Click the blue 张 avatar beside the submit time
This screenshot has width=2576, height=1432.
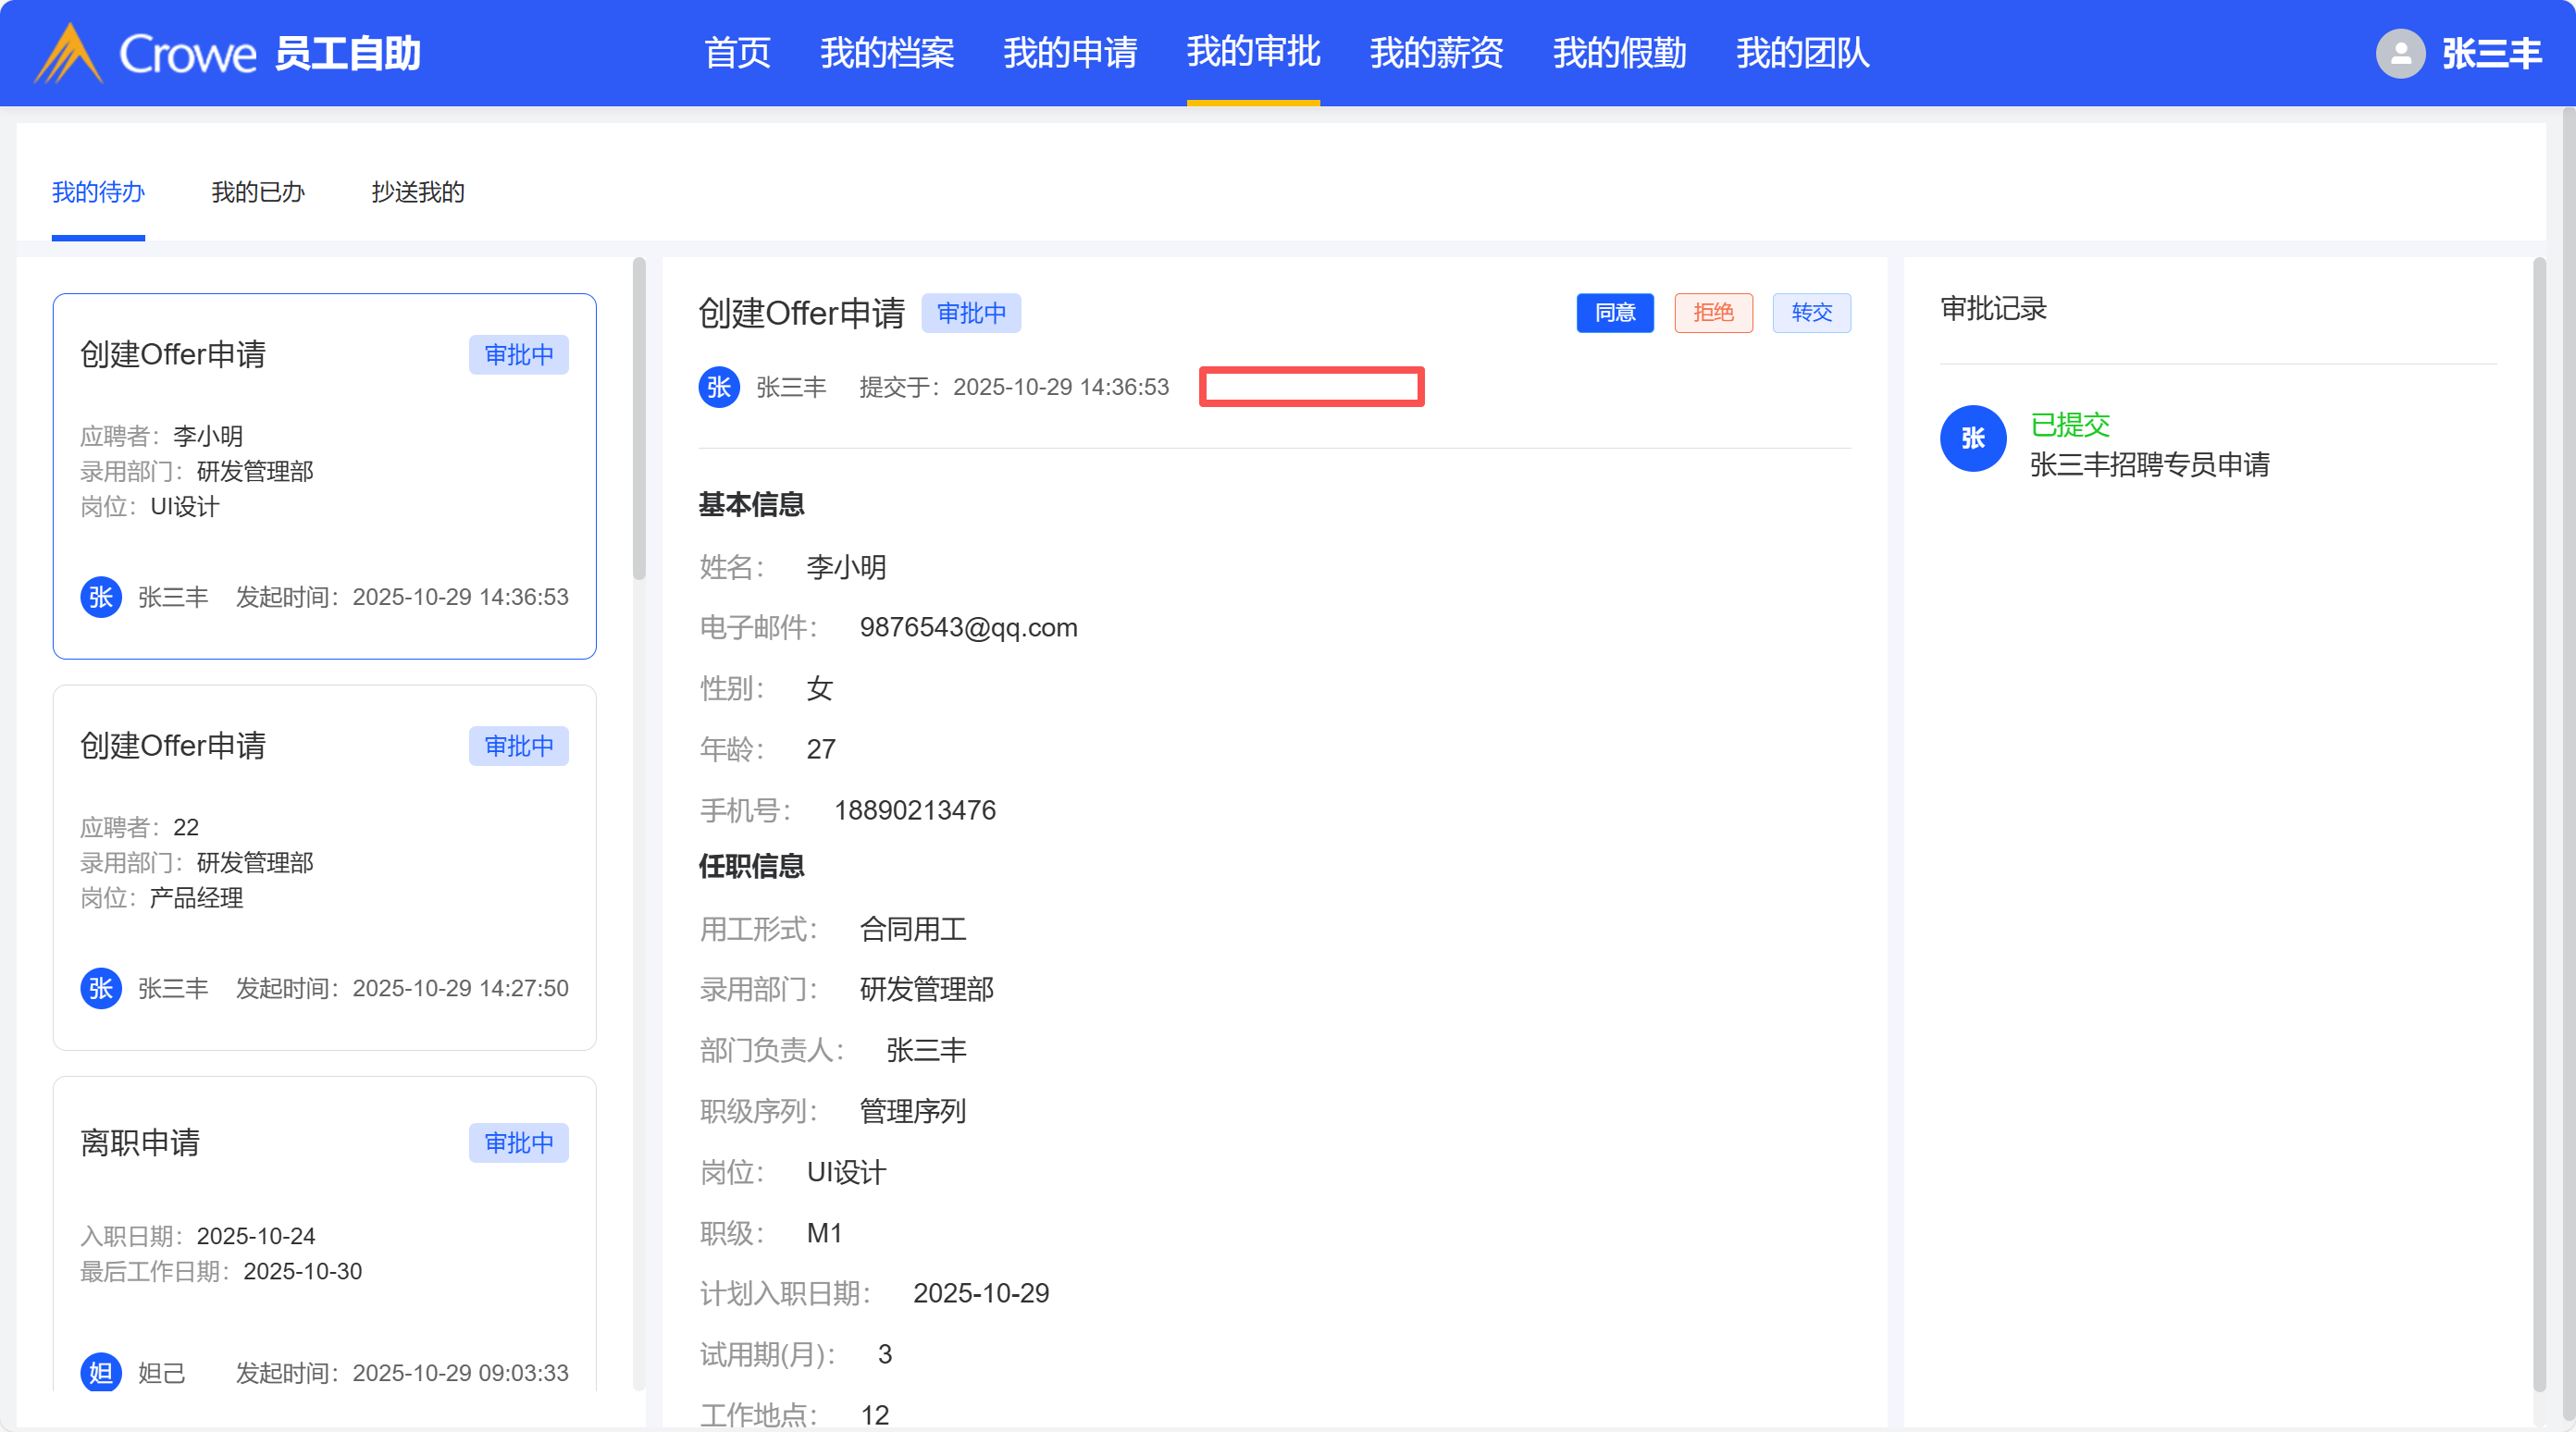(x=718, y=387)
